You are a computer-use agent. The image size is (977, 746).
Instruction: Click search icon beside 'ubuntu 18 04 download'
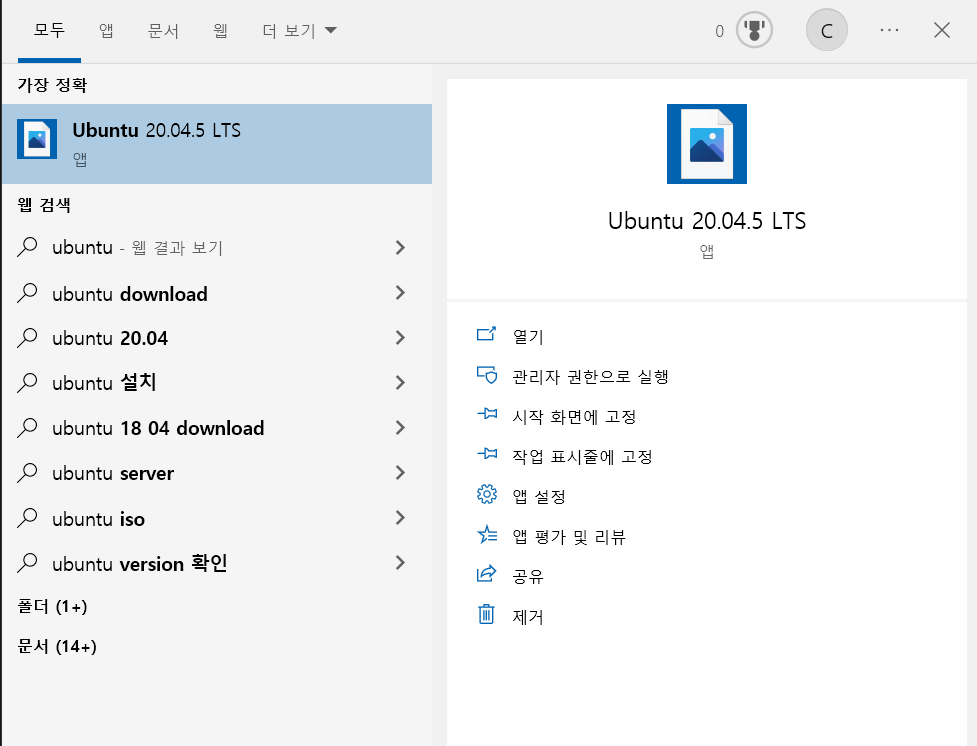(27, 428)
